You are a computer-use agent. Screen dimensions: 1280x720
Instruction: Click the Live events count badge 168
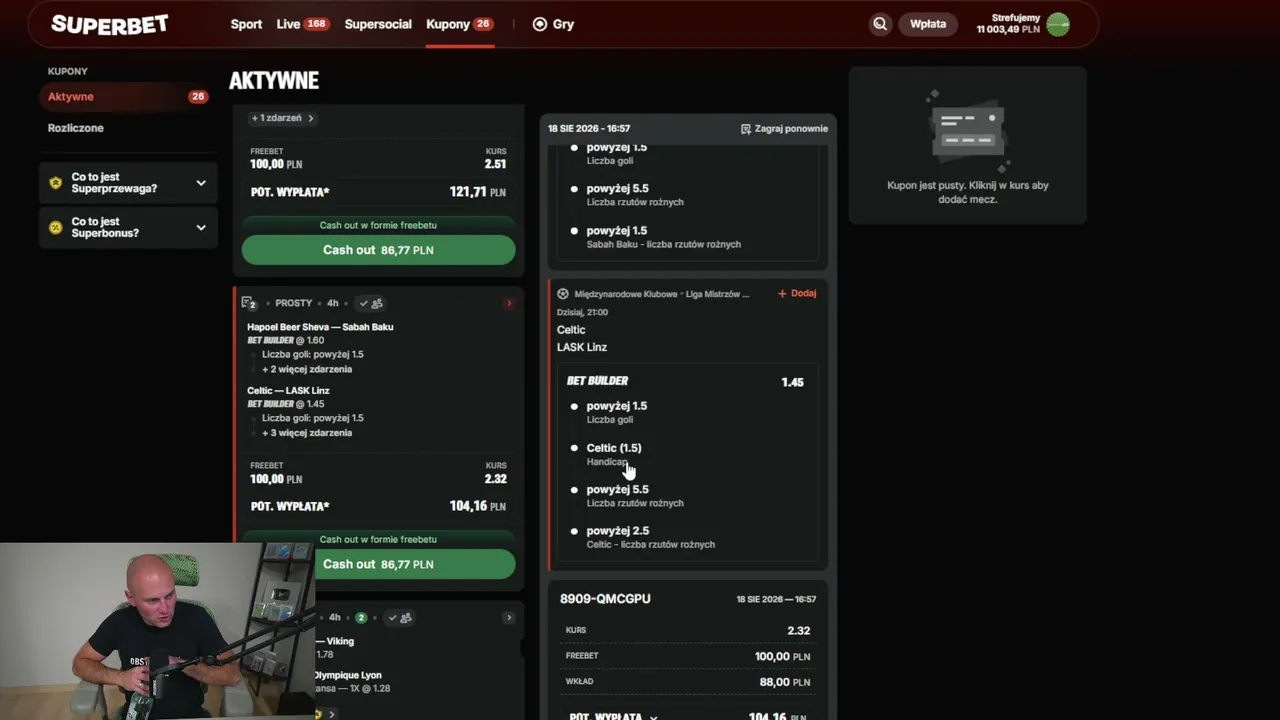click(x=317, y=24)
